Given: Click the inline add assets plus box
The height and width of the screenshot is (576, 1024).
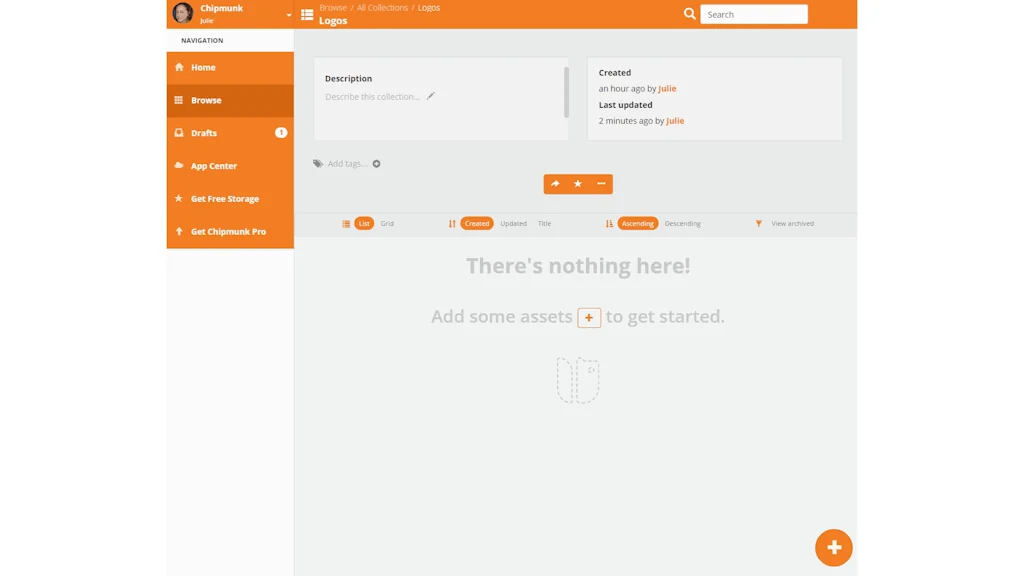Looking at the screenshot, I should (589, 318).
